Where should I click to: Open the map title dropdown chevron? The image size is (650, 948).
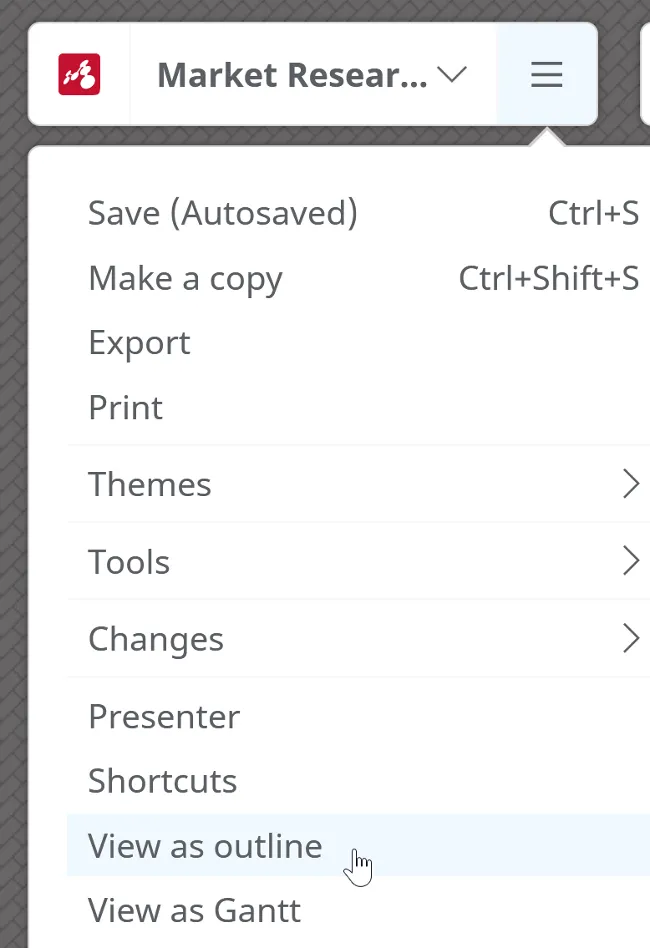453,75
